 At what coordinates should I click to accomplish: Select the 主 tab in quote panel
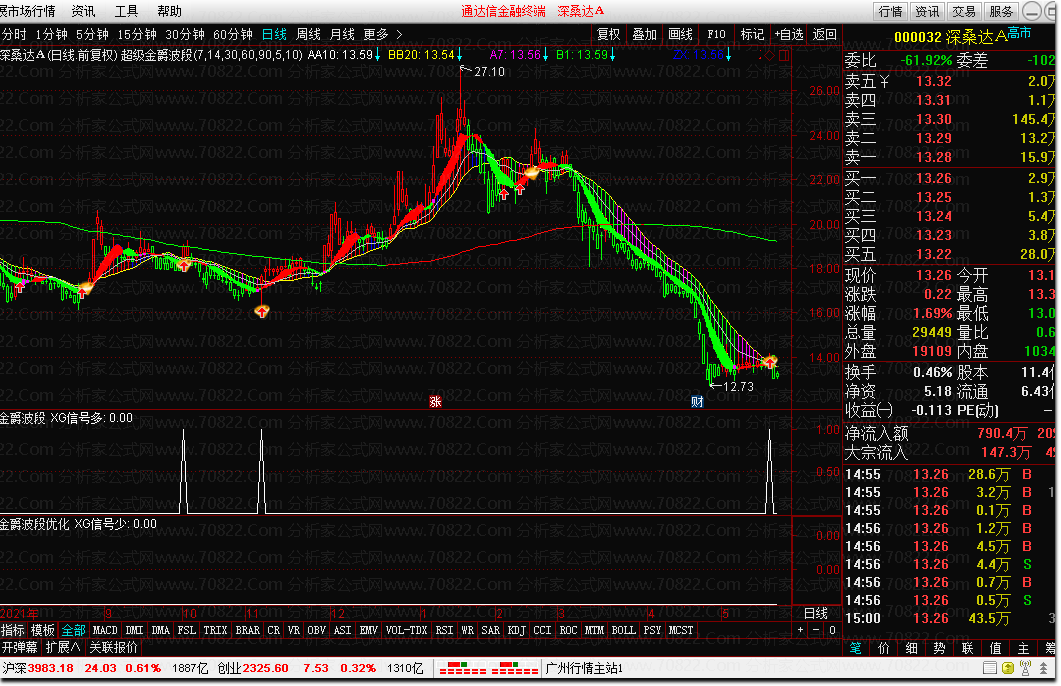(1024, 648)
